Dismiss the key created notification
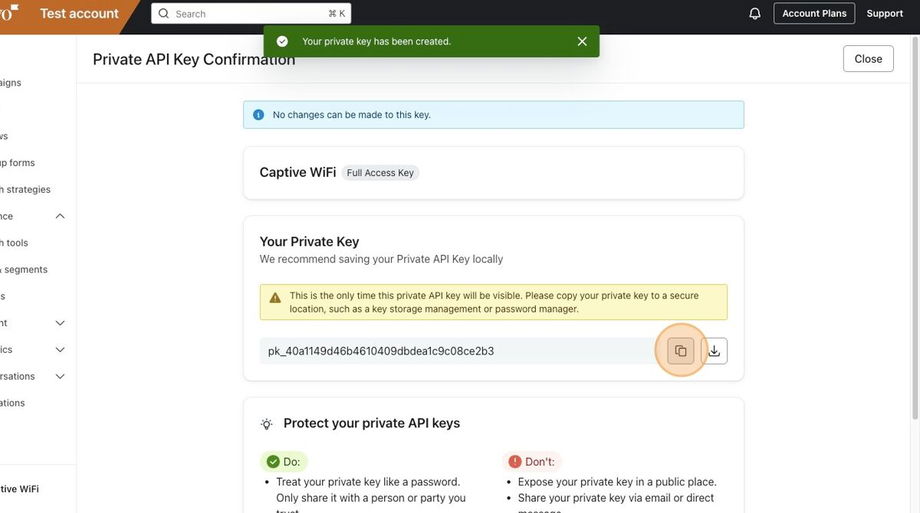 click(582, 41)
